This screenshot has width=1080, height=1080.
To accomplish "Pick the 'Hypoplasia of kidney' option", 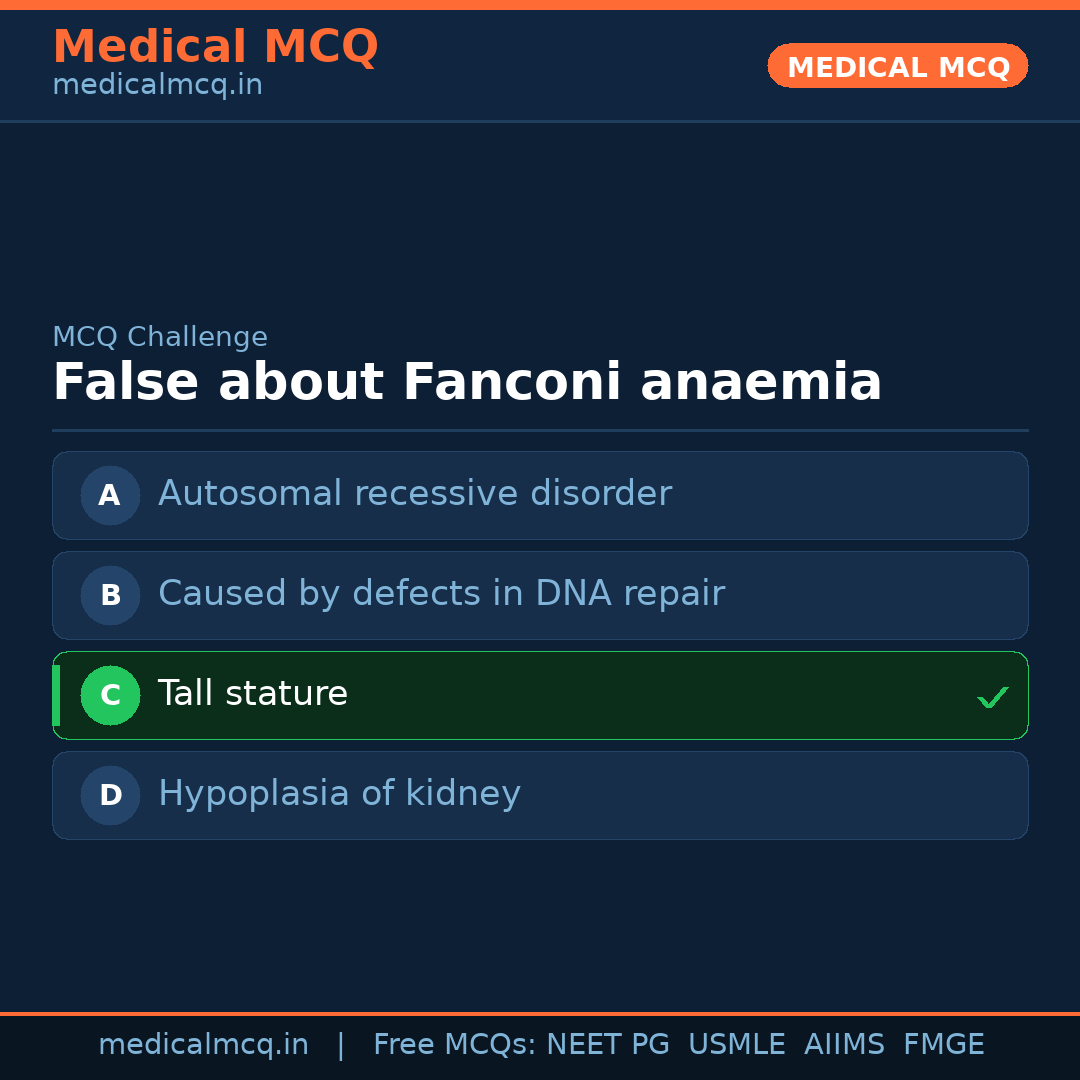I will [x=339, y=794].
